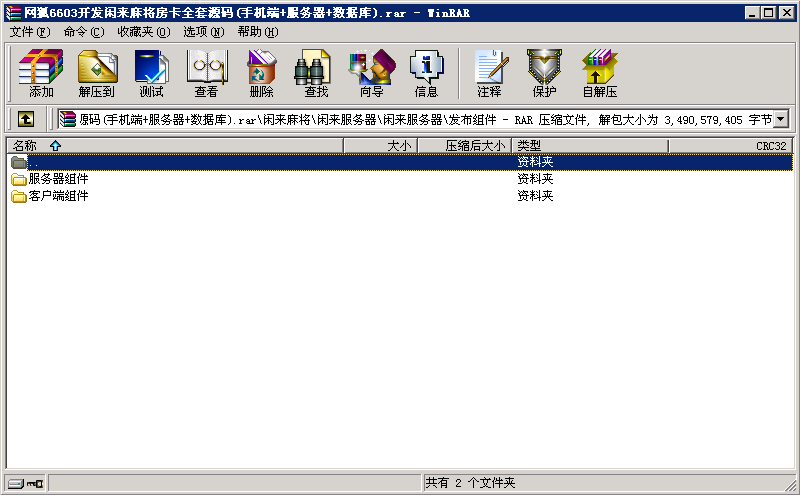The width and height of the screenshot is (800, 495).
Task: Select the 客户端组件 folder
Action: point(58,196)
